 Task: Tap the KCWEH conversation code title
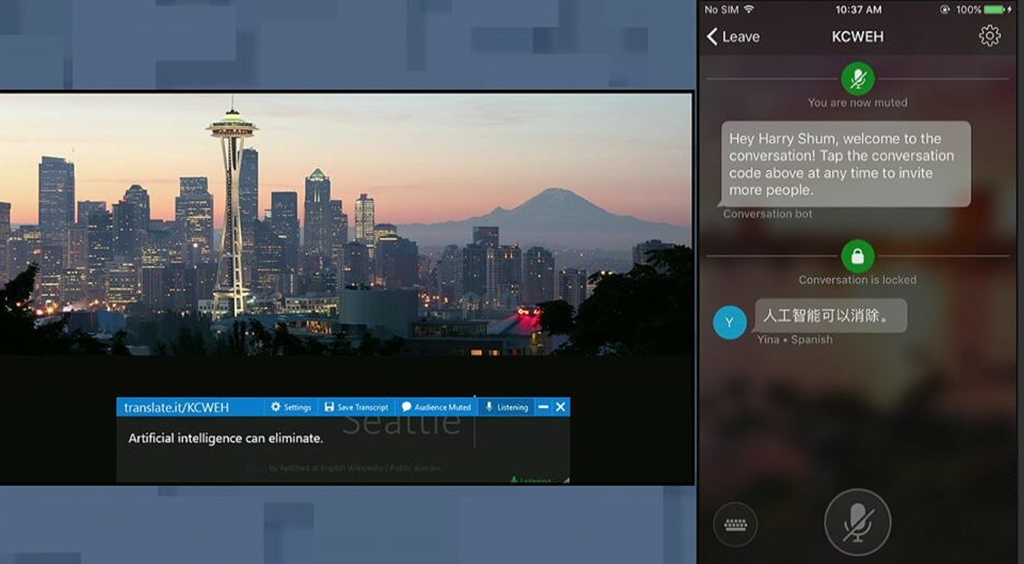(857, 37)
